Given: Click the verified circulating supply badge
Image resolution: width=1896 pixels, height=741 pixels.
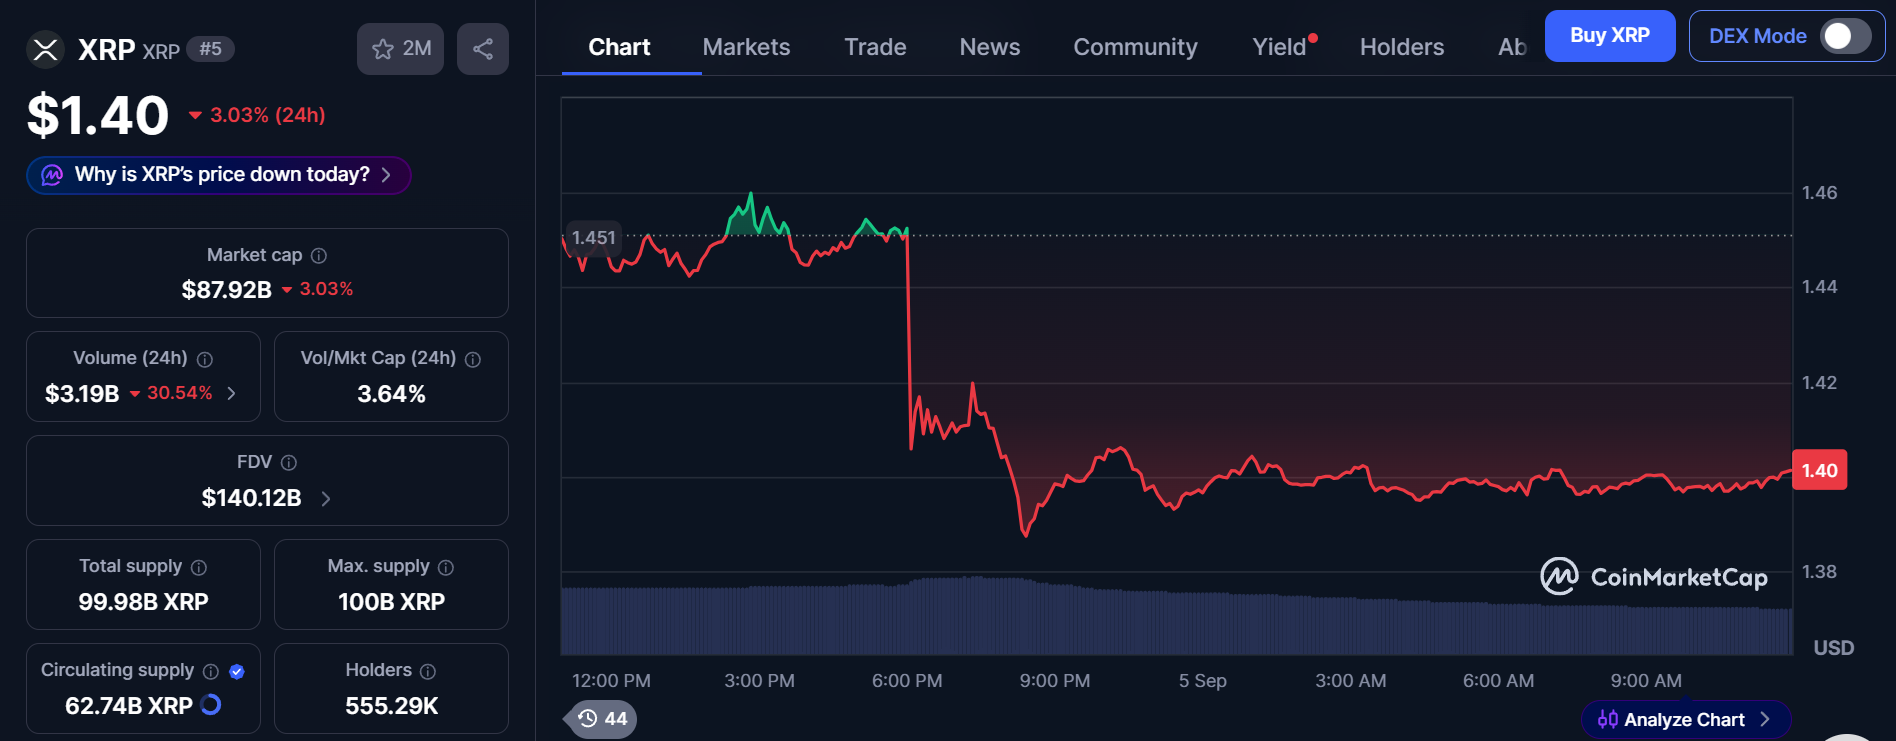Looking at the screenshot, I should coord(237,671).
